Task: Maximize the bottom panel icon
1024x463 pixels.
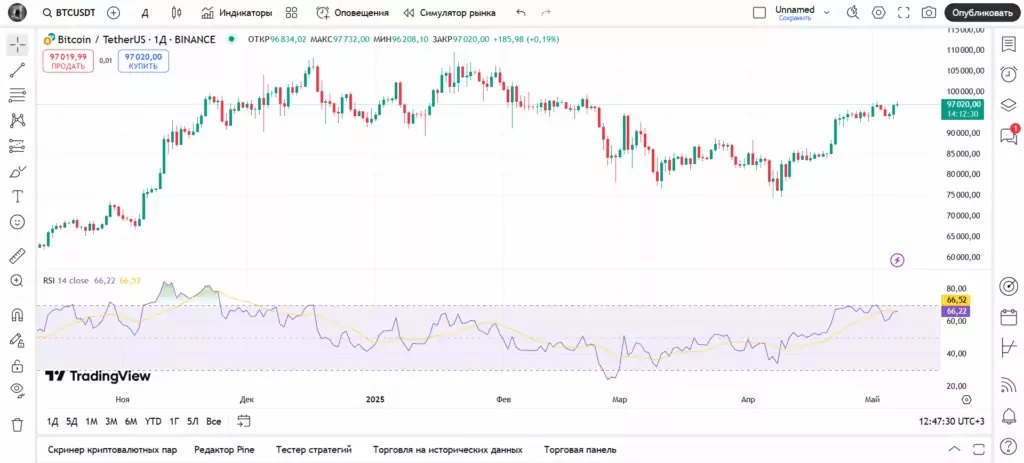Action: coord(978,449)
